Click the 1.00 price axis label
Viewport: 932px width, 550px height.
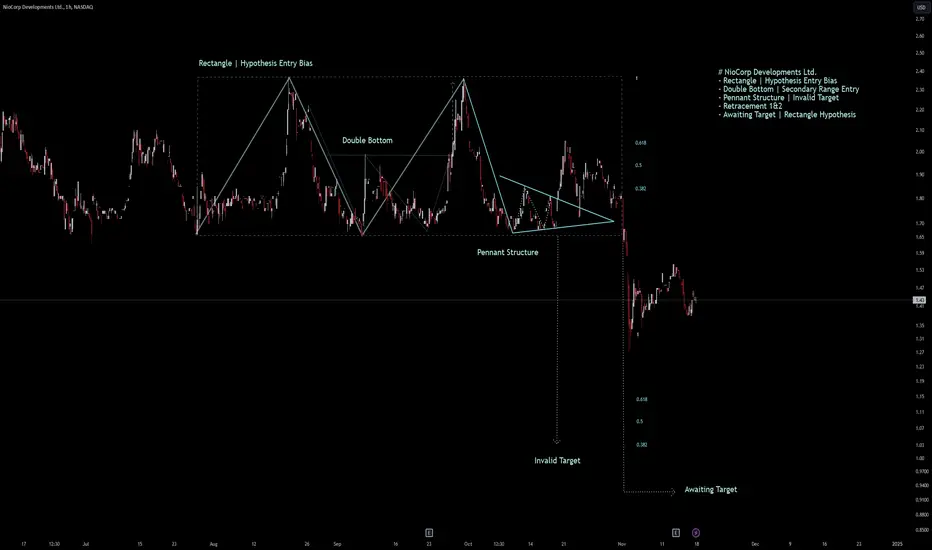[x=920, y=458]
